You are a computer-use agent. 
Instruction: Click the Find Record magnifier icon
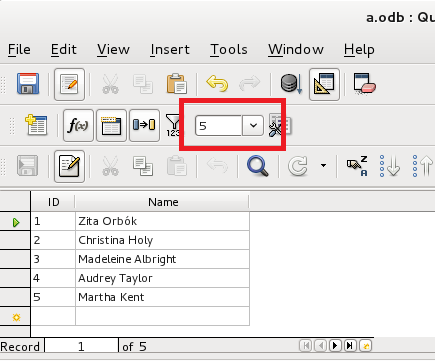[258, 166]
